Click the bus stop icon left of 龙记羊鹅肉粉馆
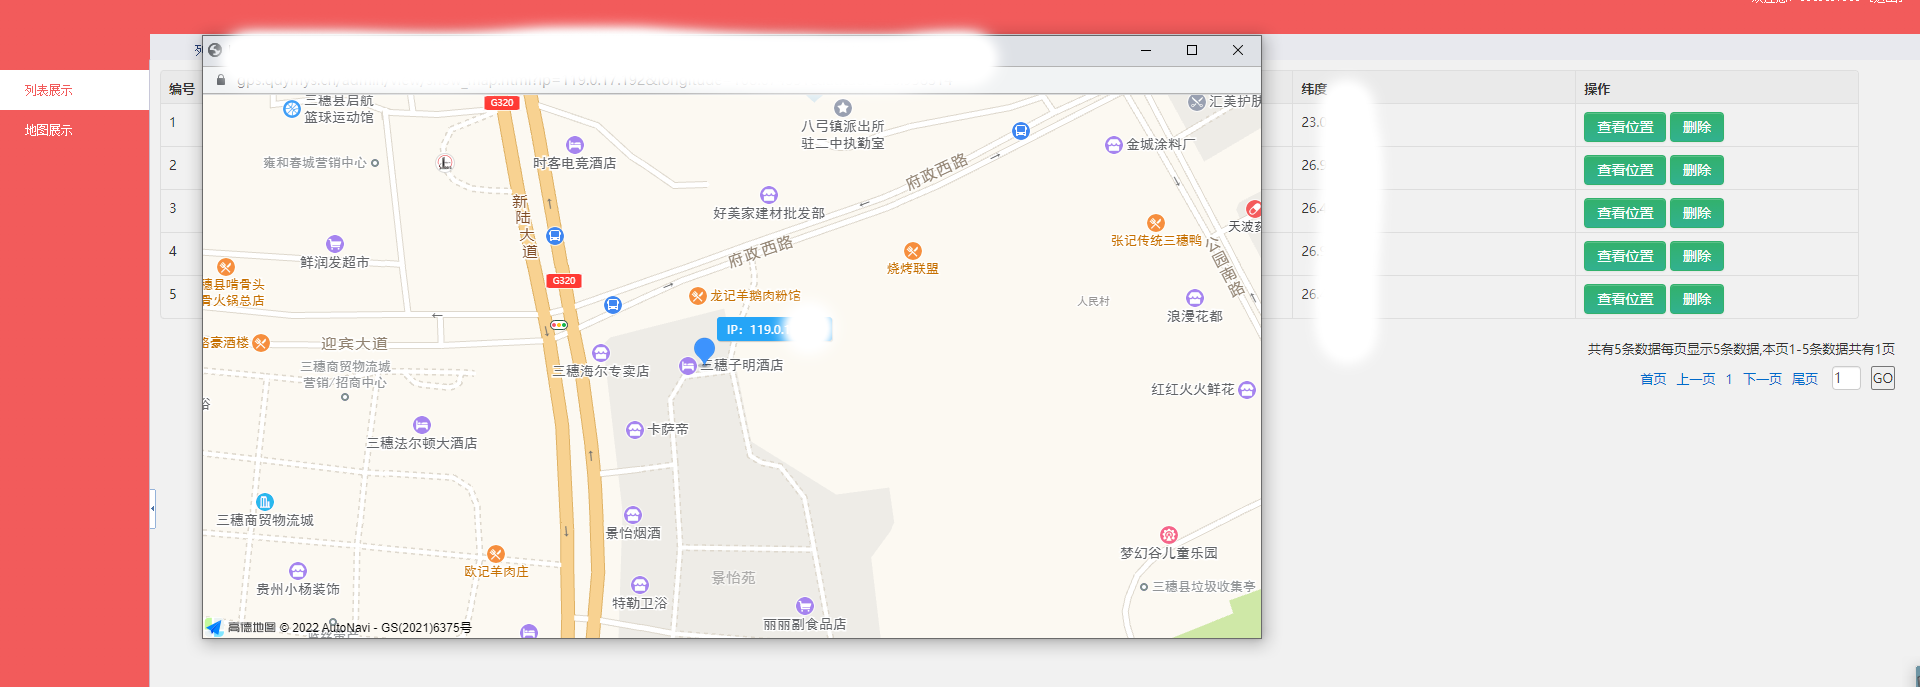This screenshot has width=1920, height=687. coord(613,305)
